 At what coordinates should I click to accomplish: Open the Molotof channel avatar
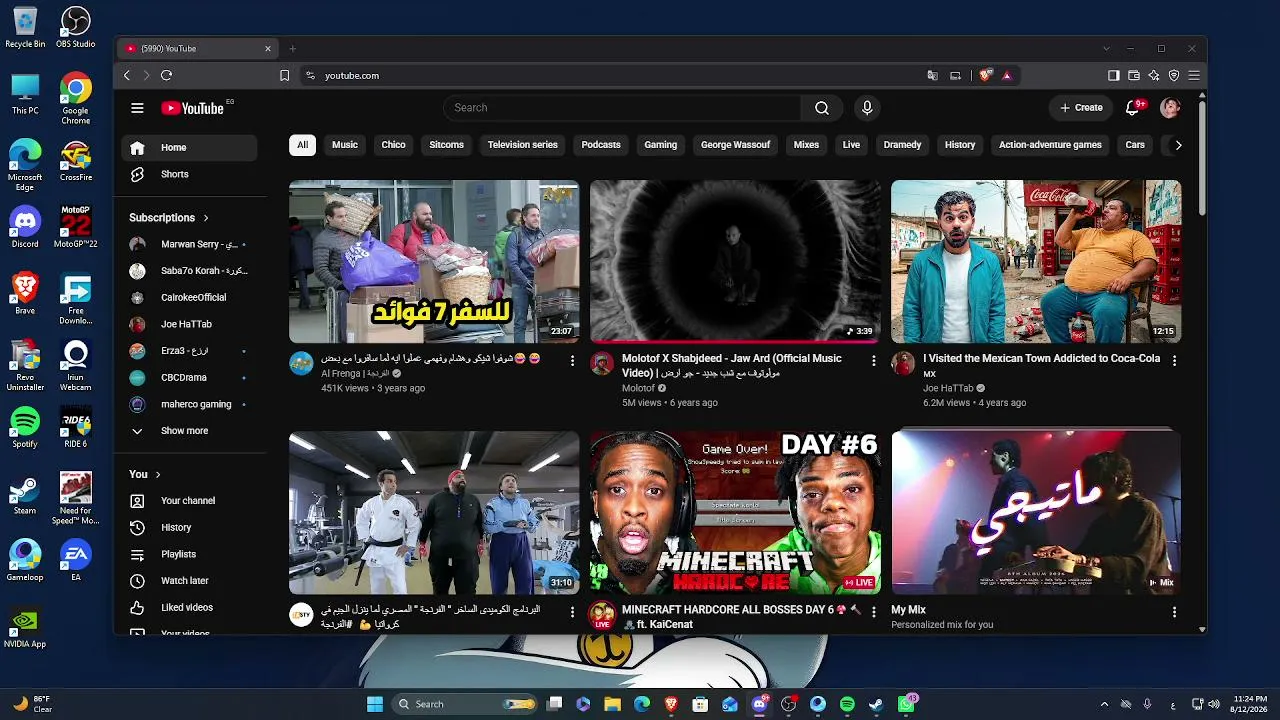tap(602, 363)
